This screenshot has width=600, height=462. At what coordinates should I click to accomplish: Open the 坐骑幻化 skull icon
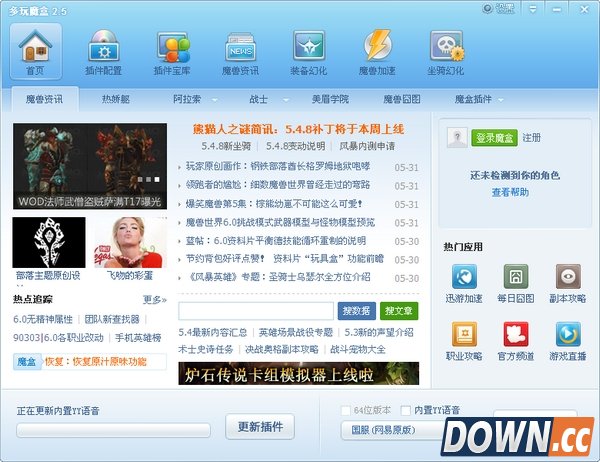point(446,51)
